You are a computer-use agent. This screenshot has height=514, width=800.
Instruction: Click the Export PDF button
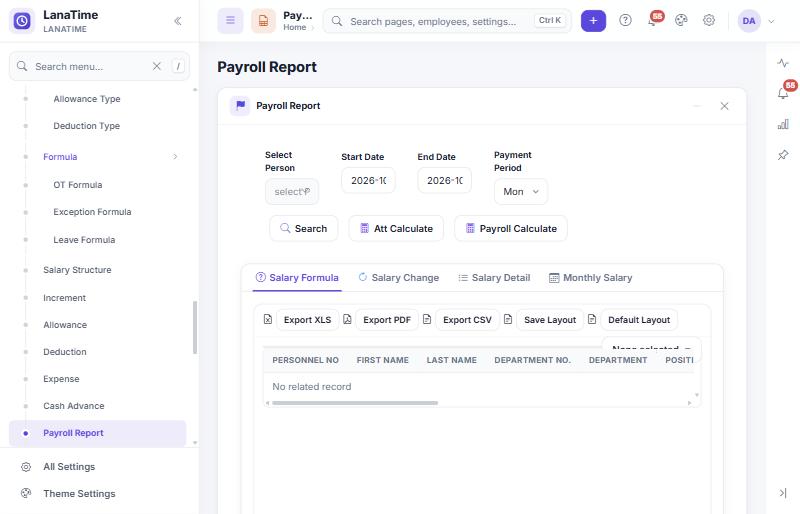(x=387, y=320)
